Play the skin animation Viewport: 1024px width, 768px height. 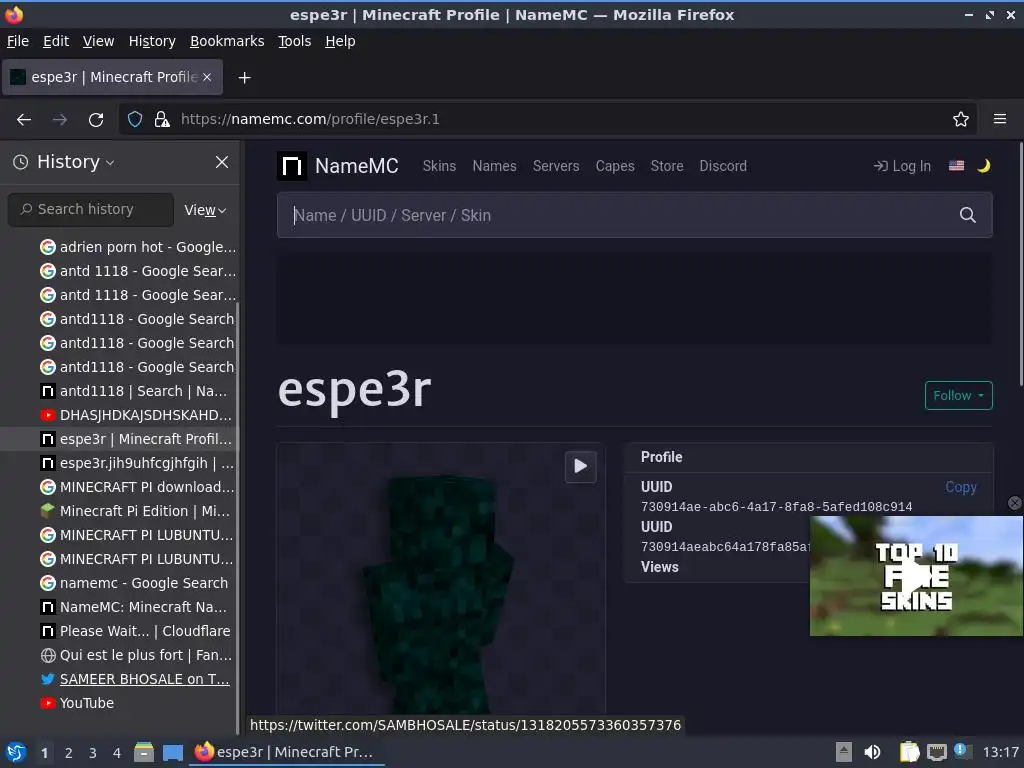(x=581, y=466)
